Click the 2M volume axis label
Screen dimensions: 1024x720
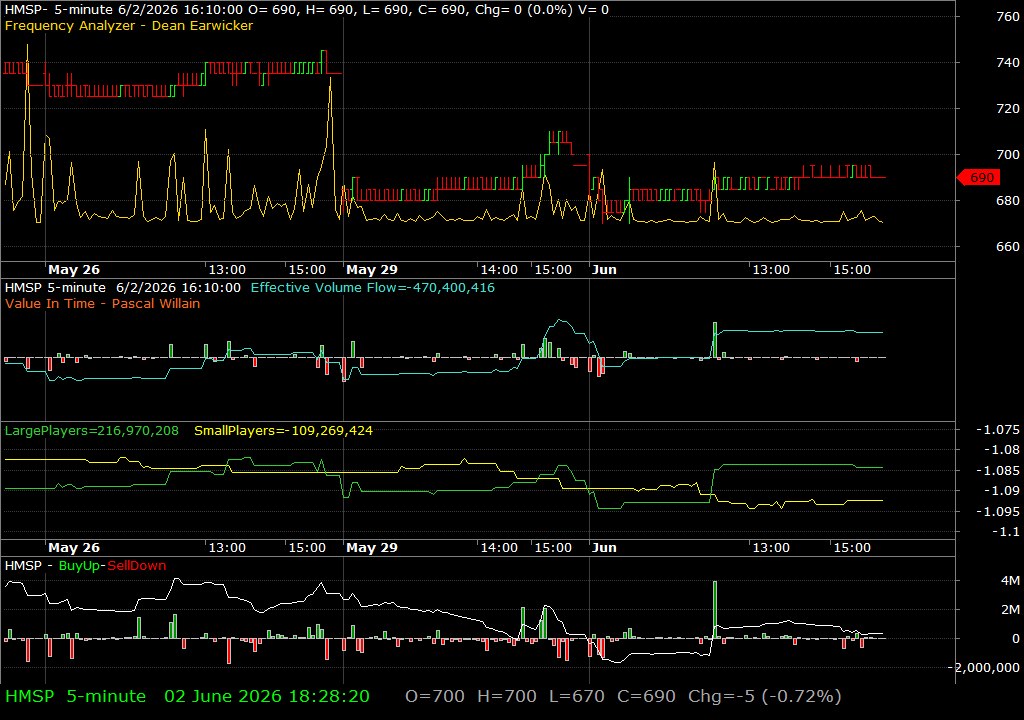click(x=1010, y=610)
